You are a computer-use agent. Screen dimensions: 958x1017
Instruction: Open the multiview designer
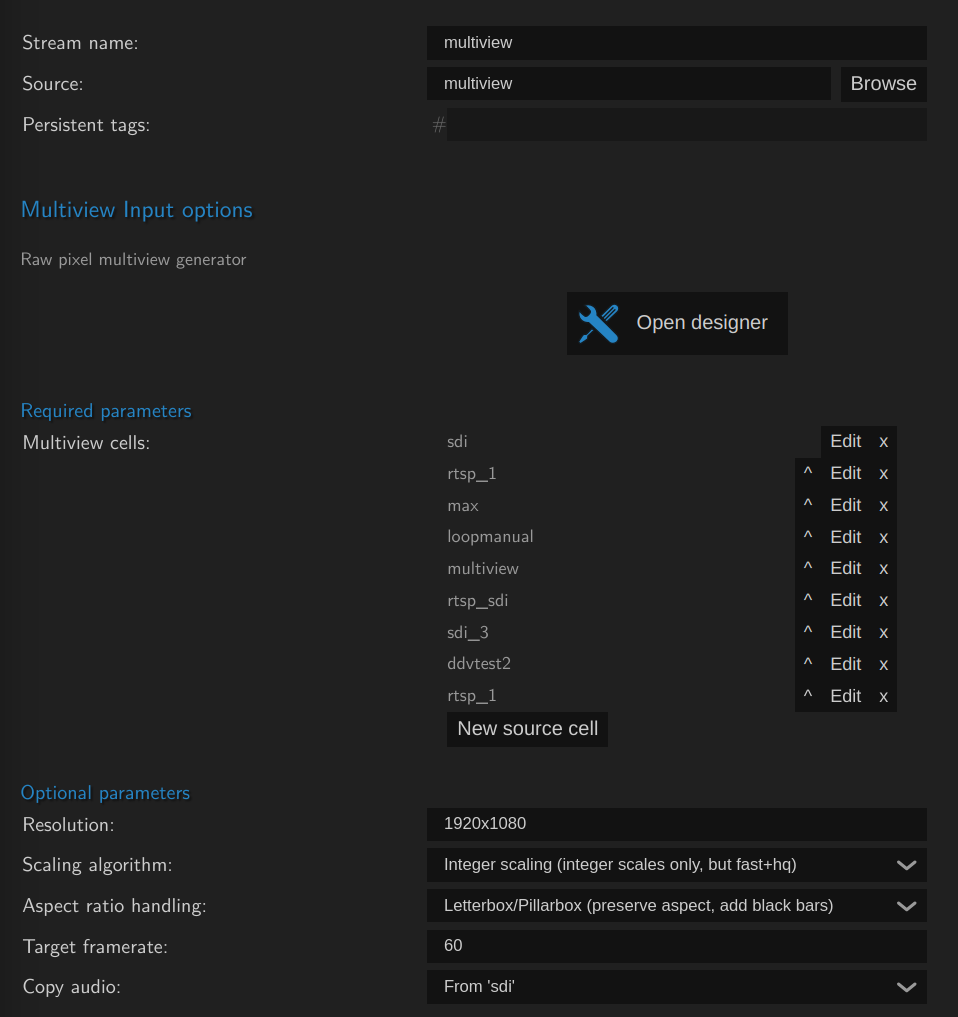677,323
